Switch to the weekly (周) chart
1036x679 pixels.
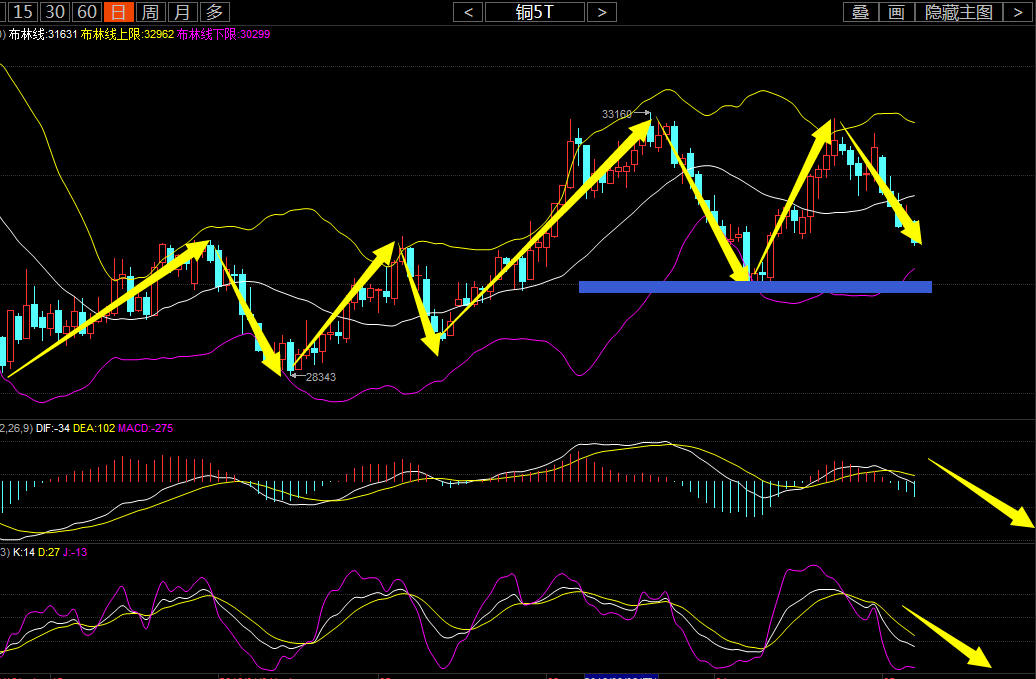[x=149, y=12]
